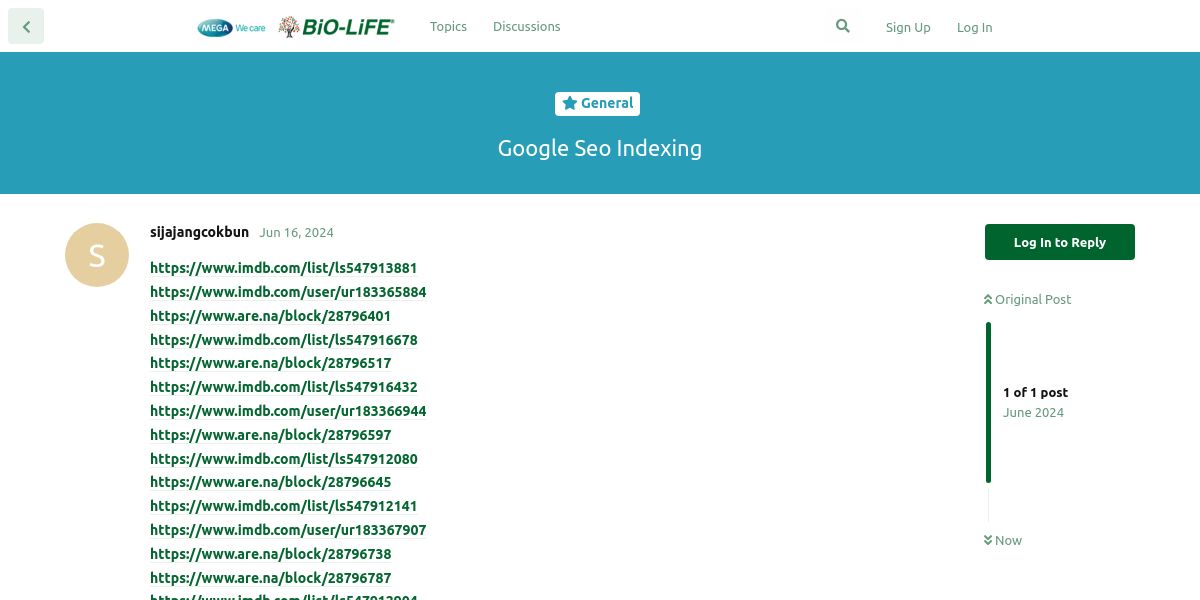
Task: Open the Discussions menu item
Action: 526,27
